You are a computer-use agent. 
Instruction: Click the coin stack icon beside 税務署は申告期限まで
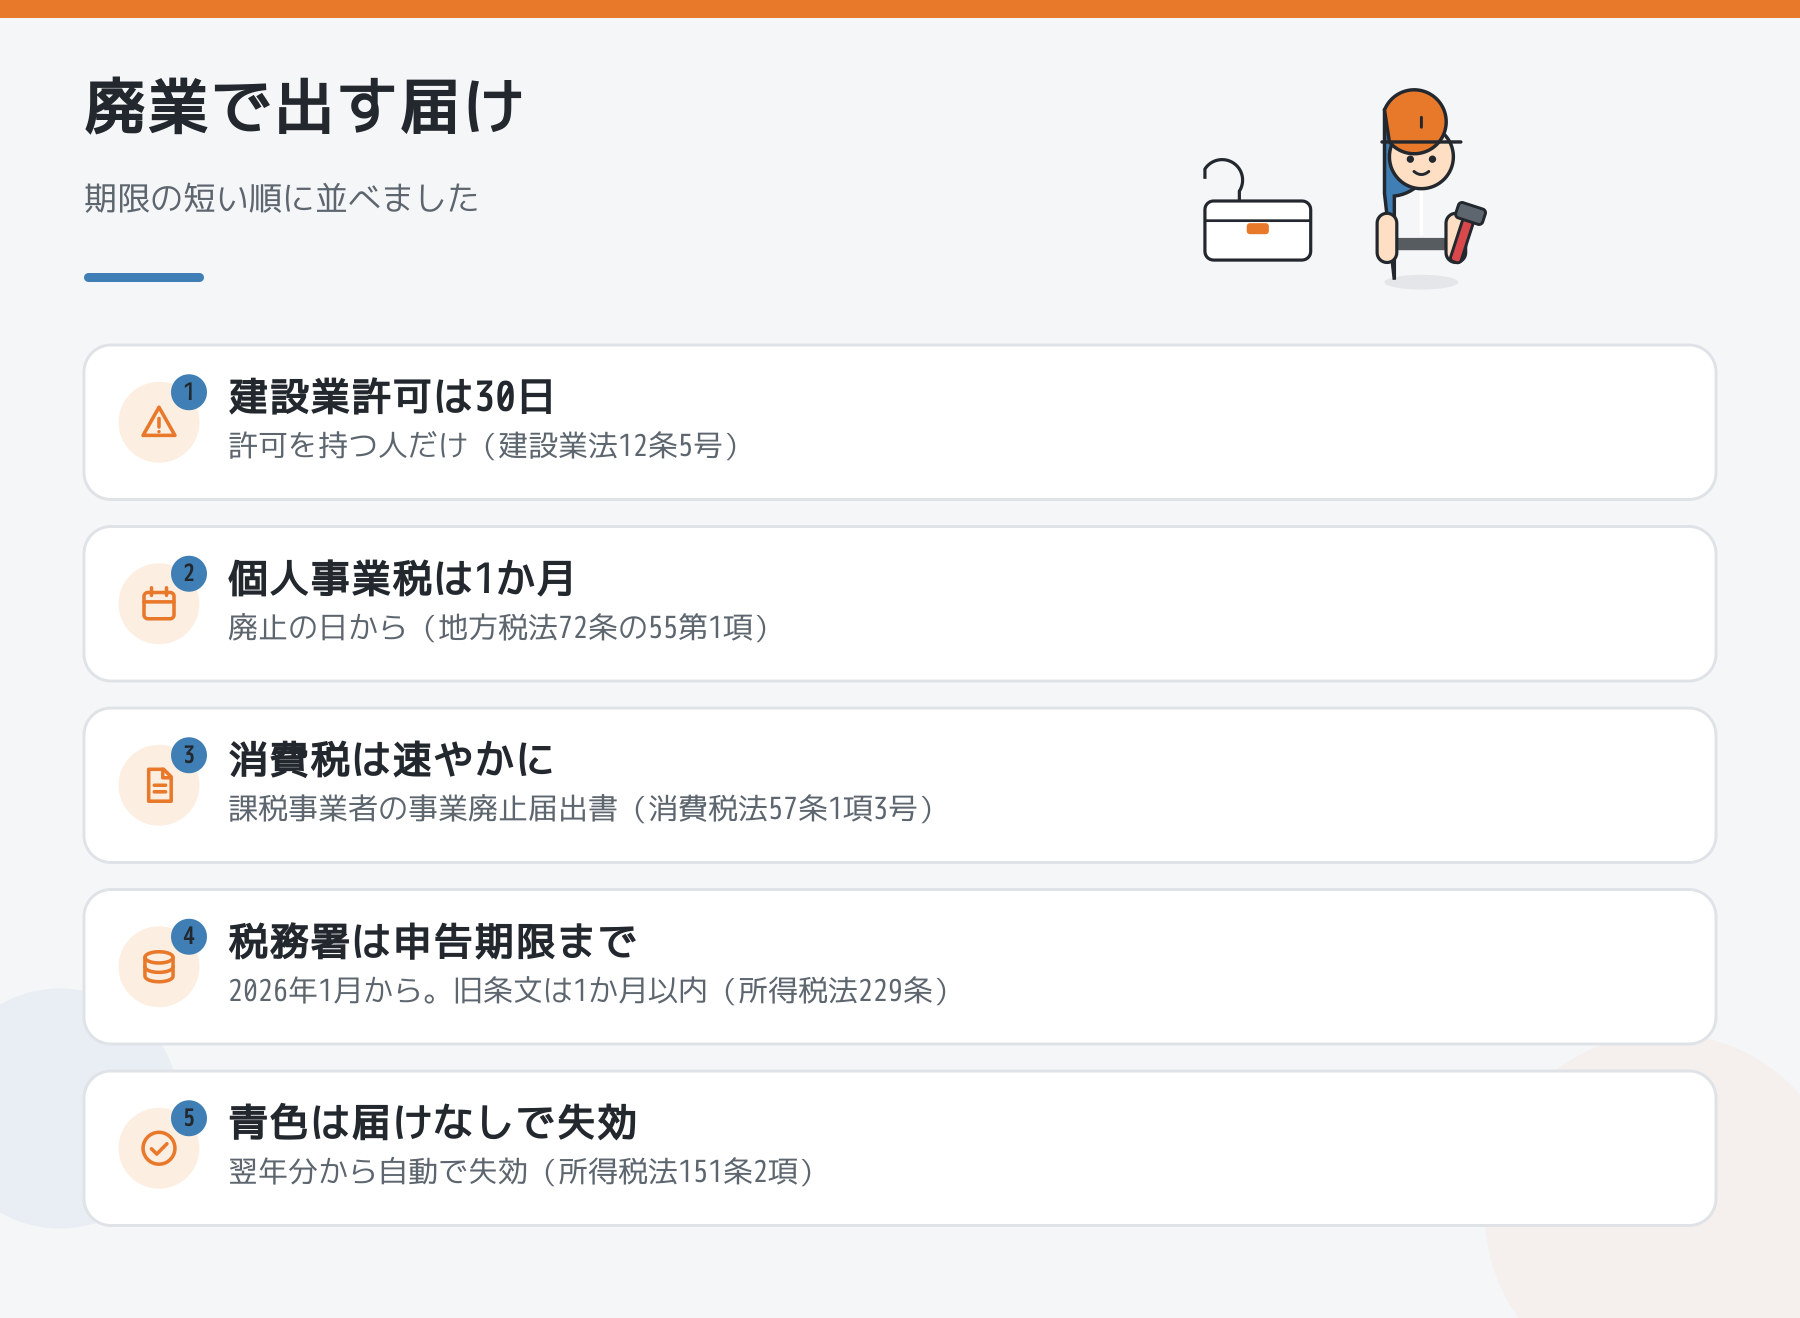point(159,967)
